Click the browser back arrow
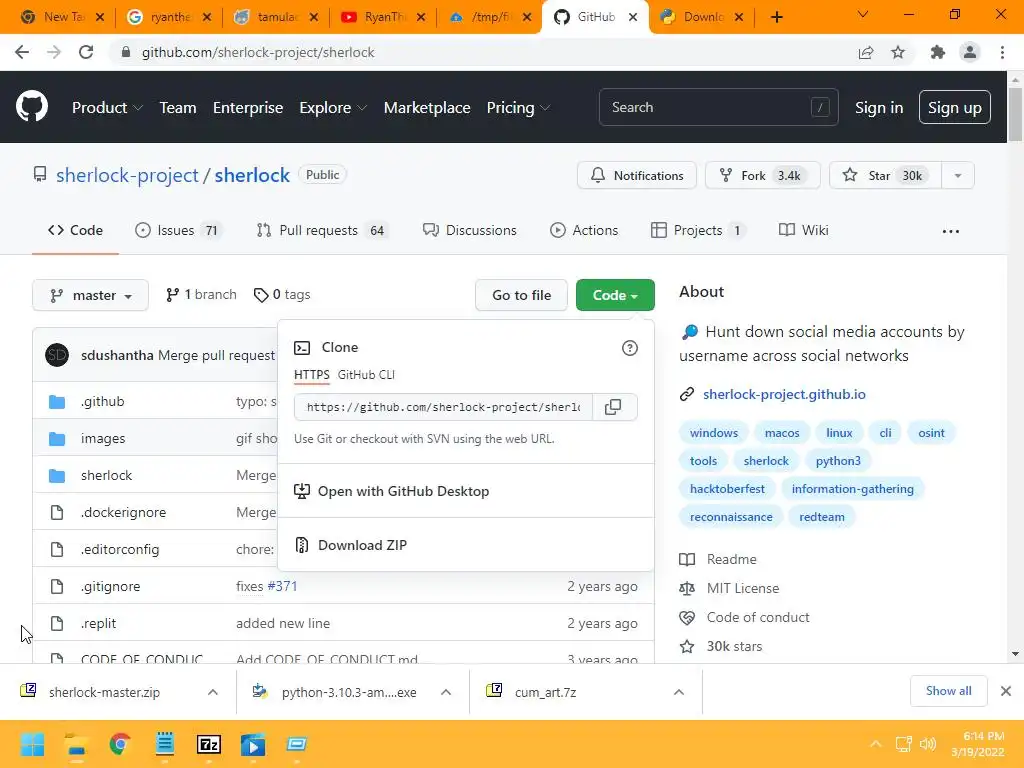 (x=22, y=52)
